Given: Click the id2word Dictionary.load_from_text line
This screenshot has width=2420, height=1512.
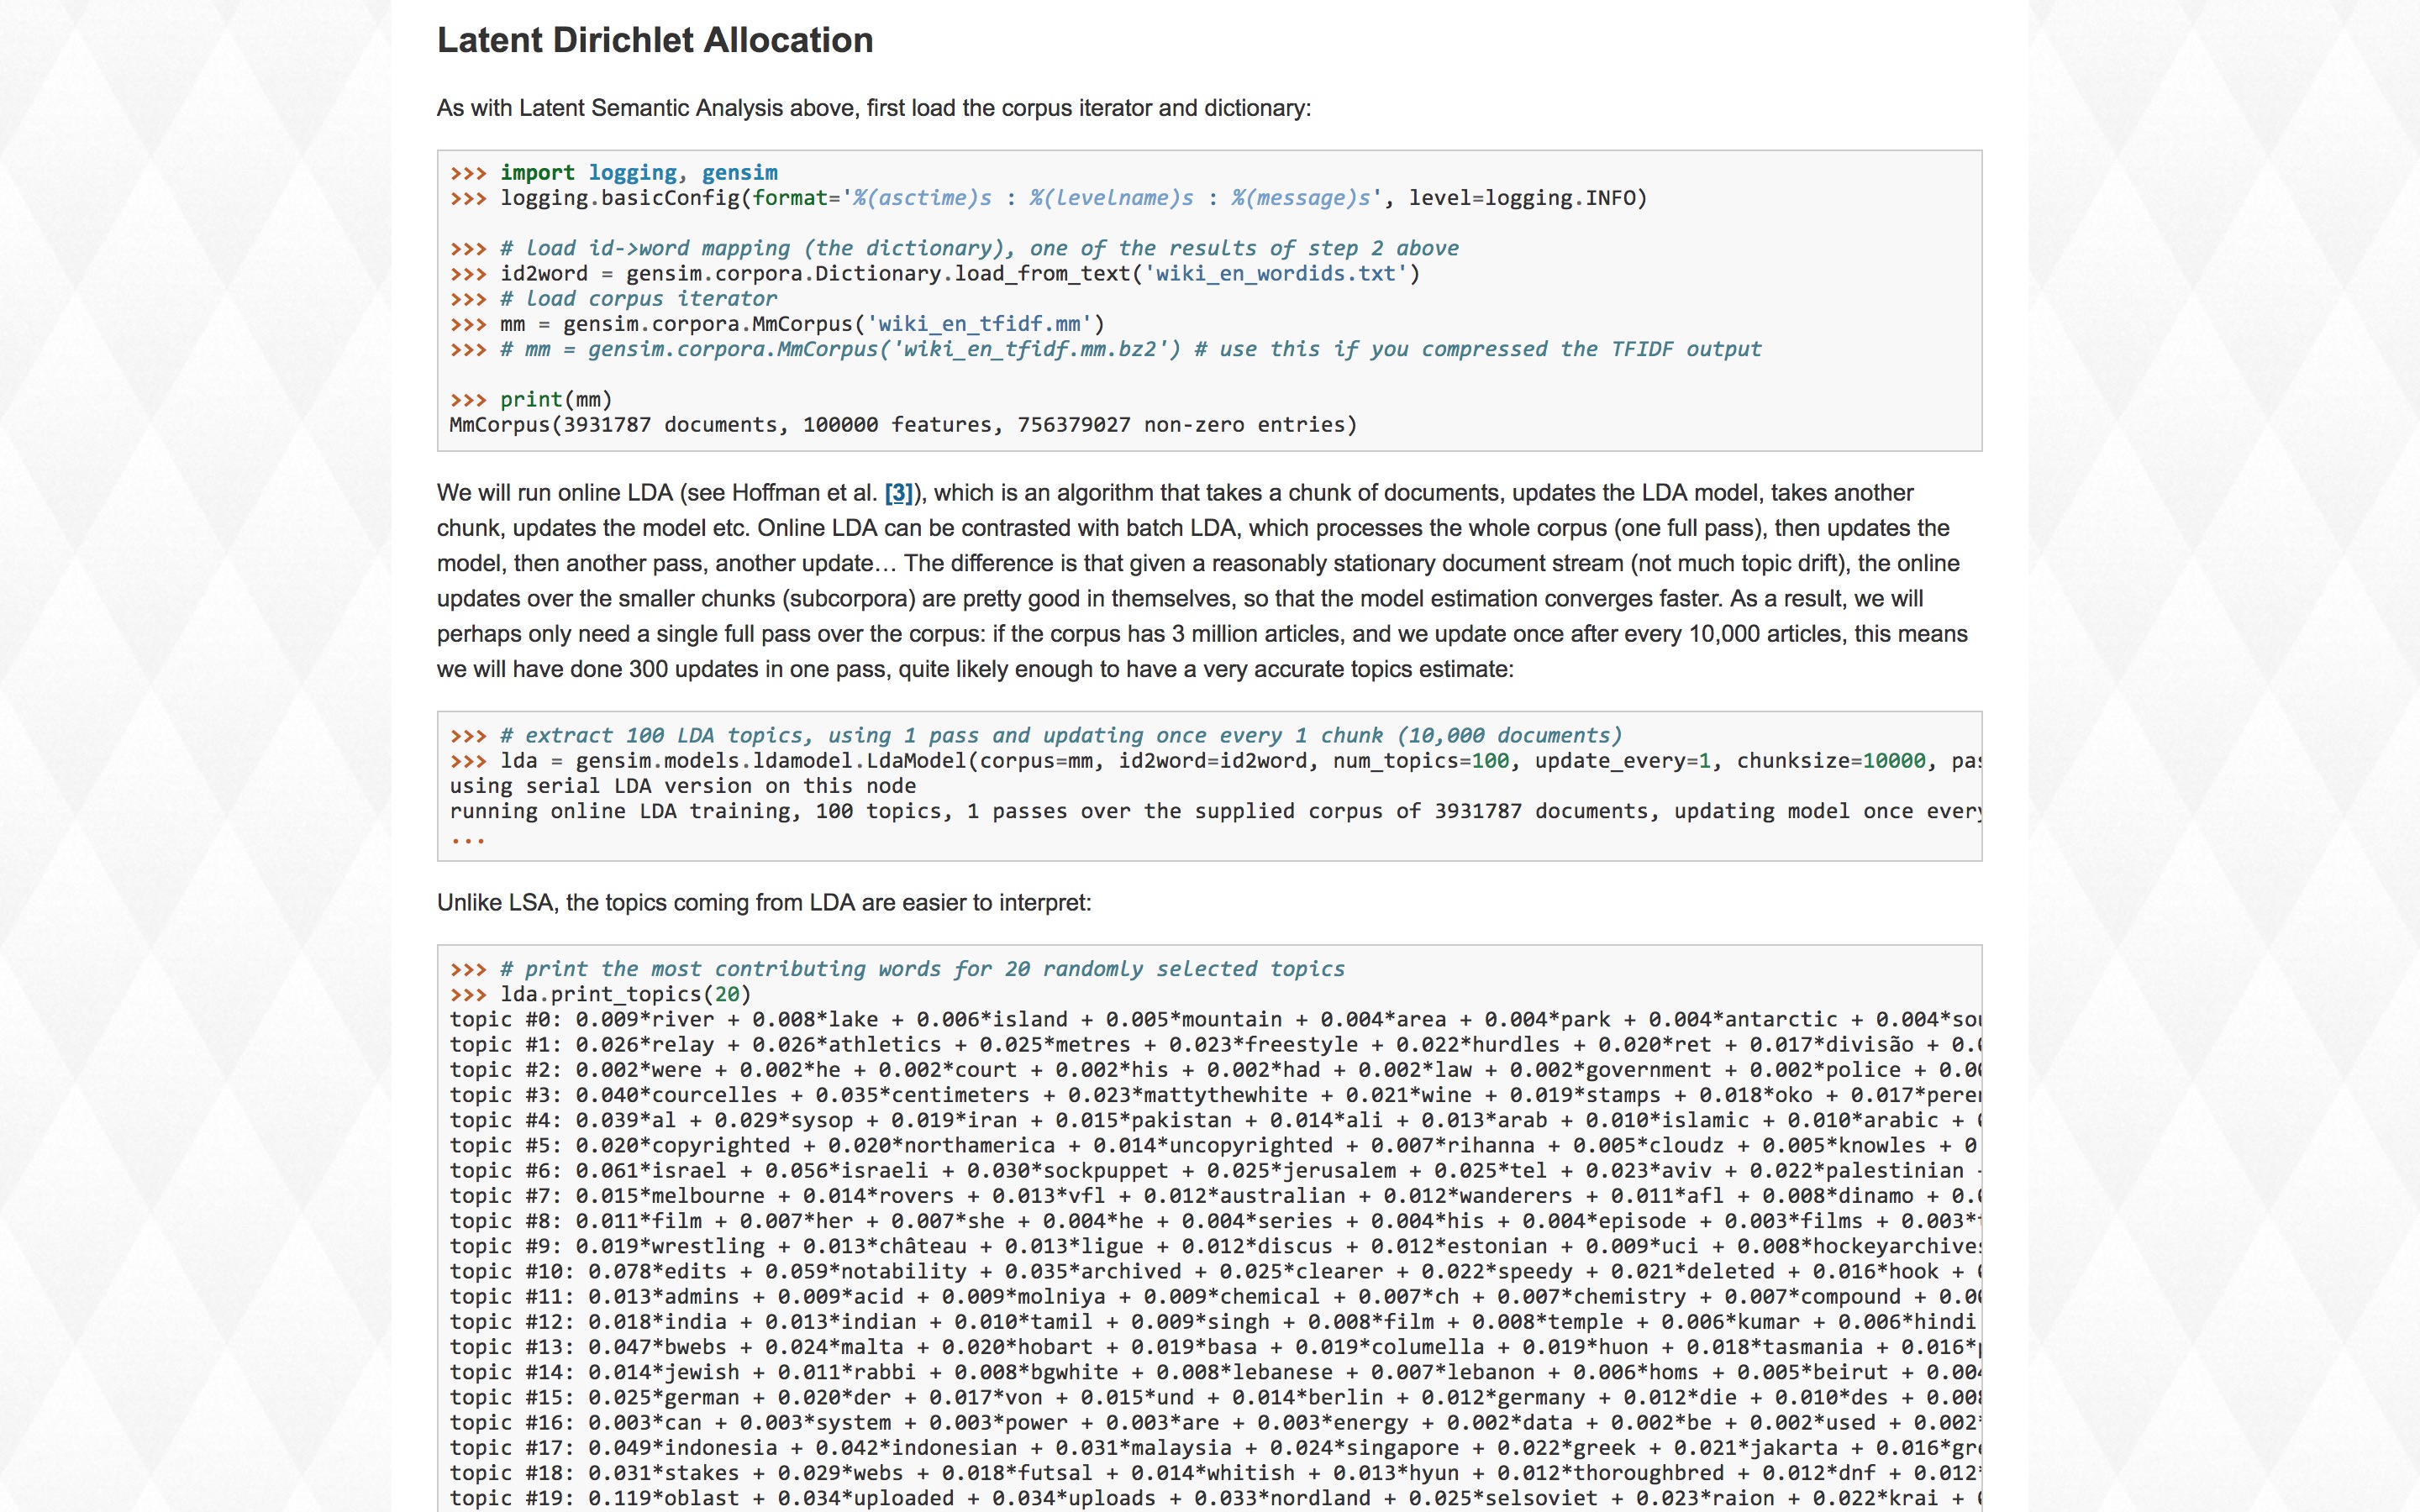Looking at the screenshot, I should pyautogui.click(x=958, y=274).
